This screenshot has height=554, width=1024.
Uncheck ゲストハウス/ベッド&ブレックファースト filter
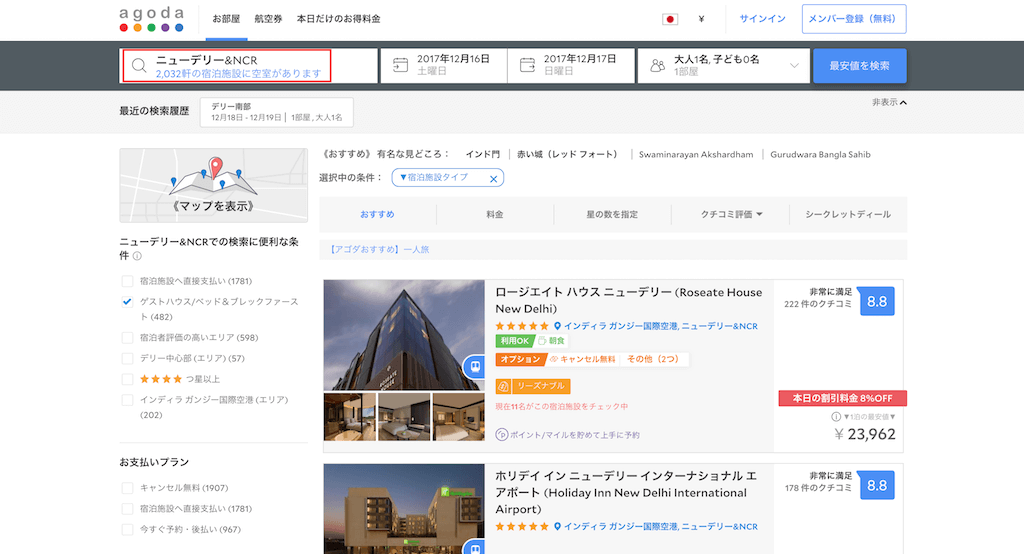point(127,302)
